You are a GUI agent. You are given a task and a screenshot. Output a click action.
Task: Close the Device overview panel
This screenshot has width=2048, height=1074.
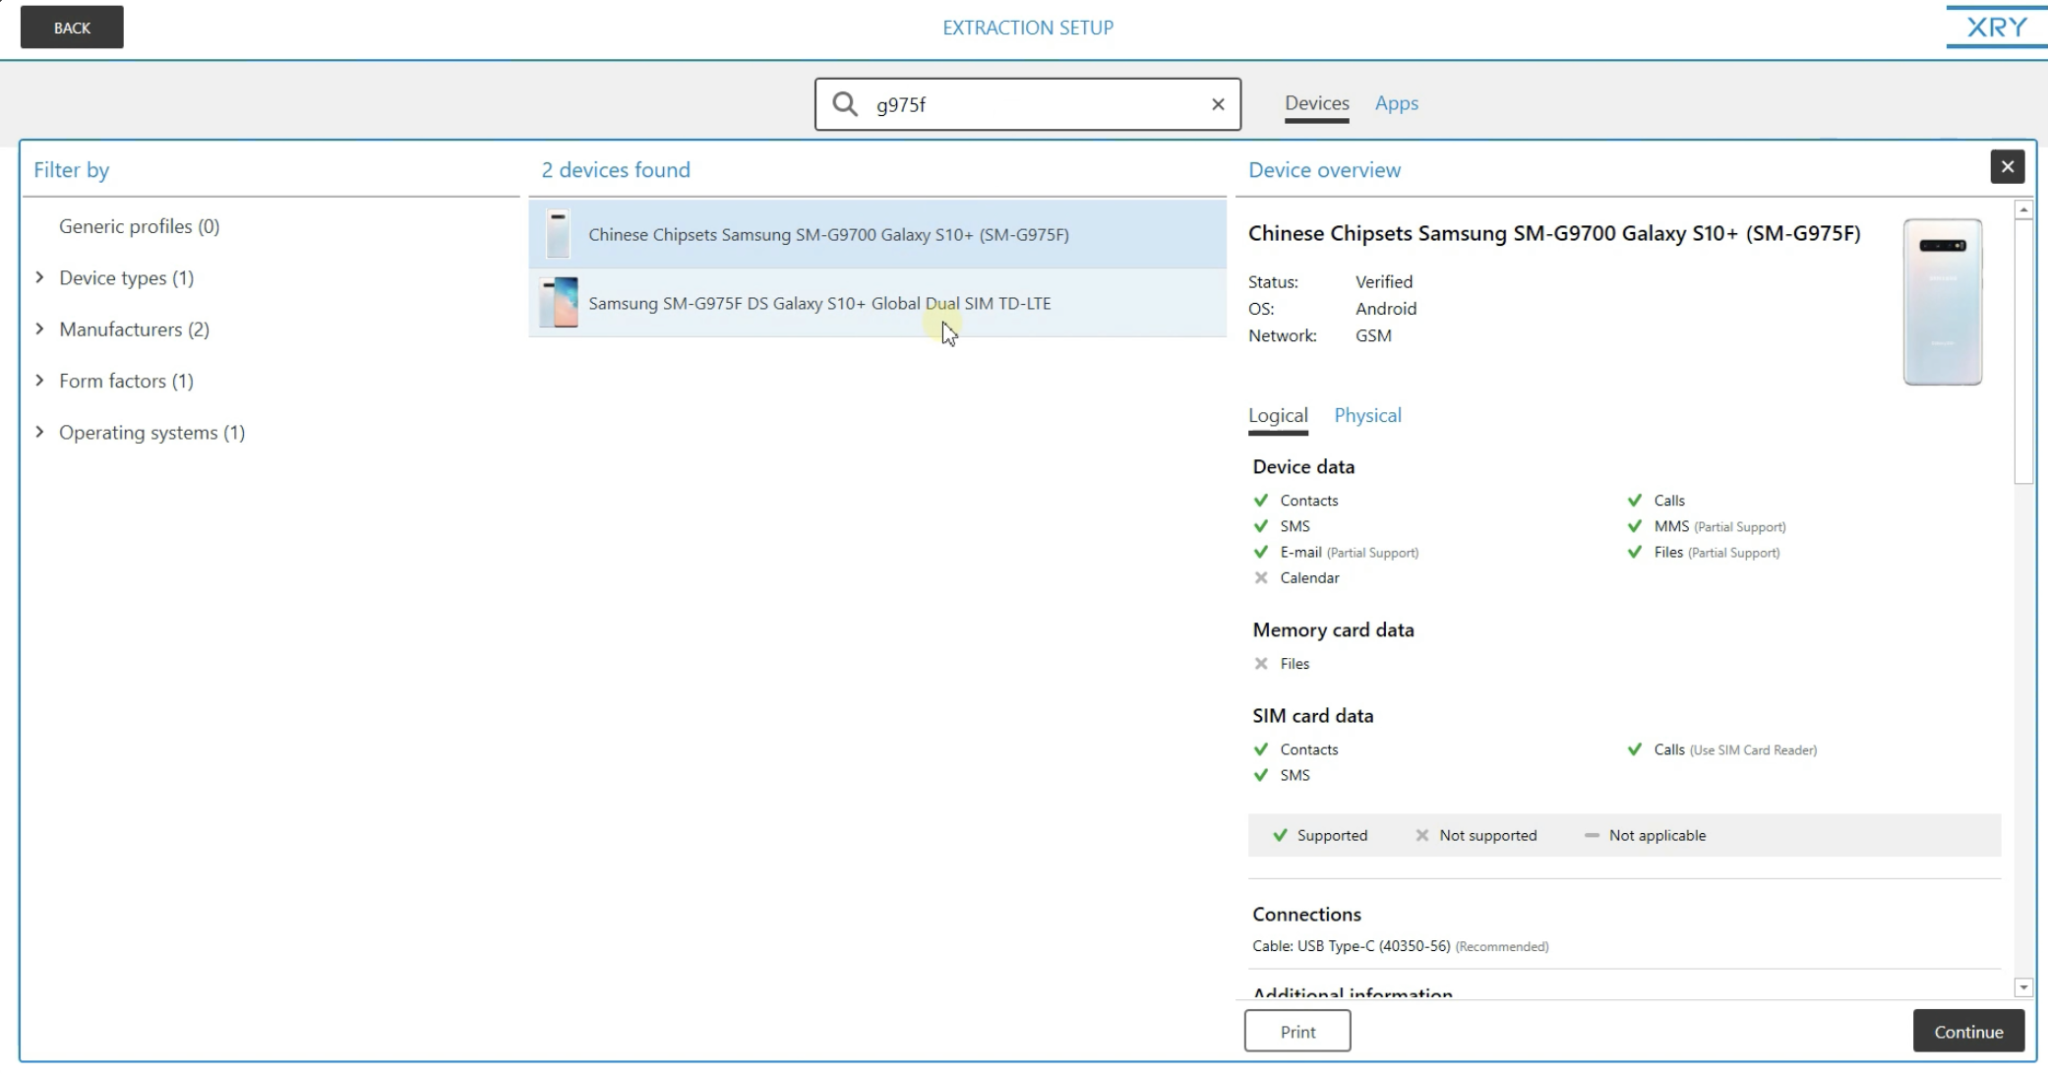pyautogui.click(x=2006, y=167)
